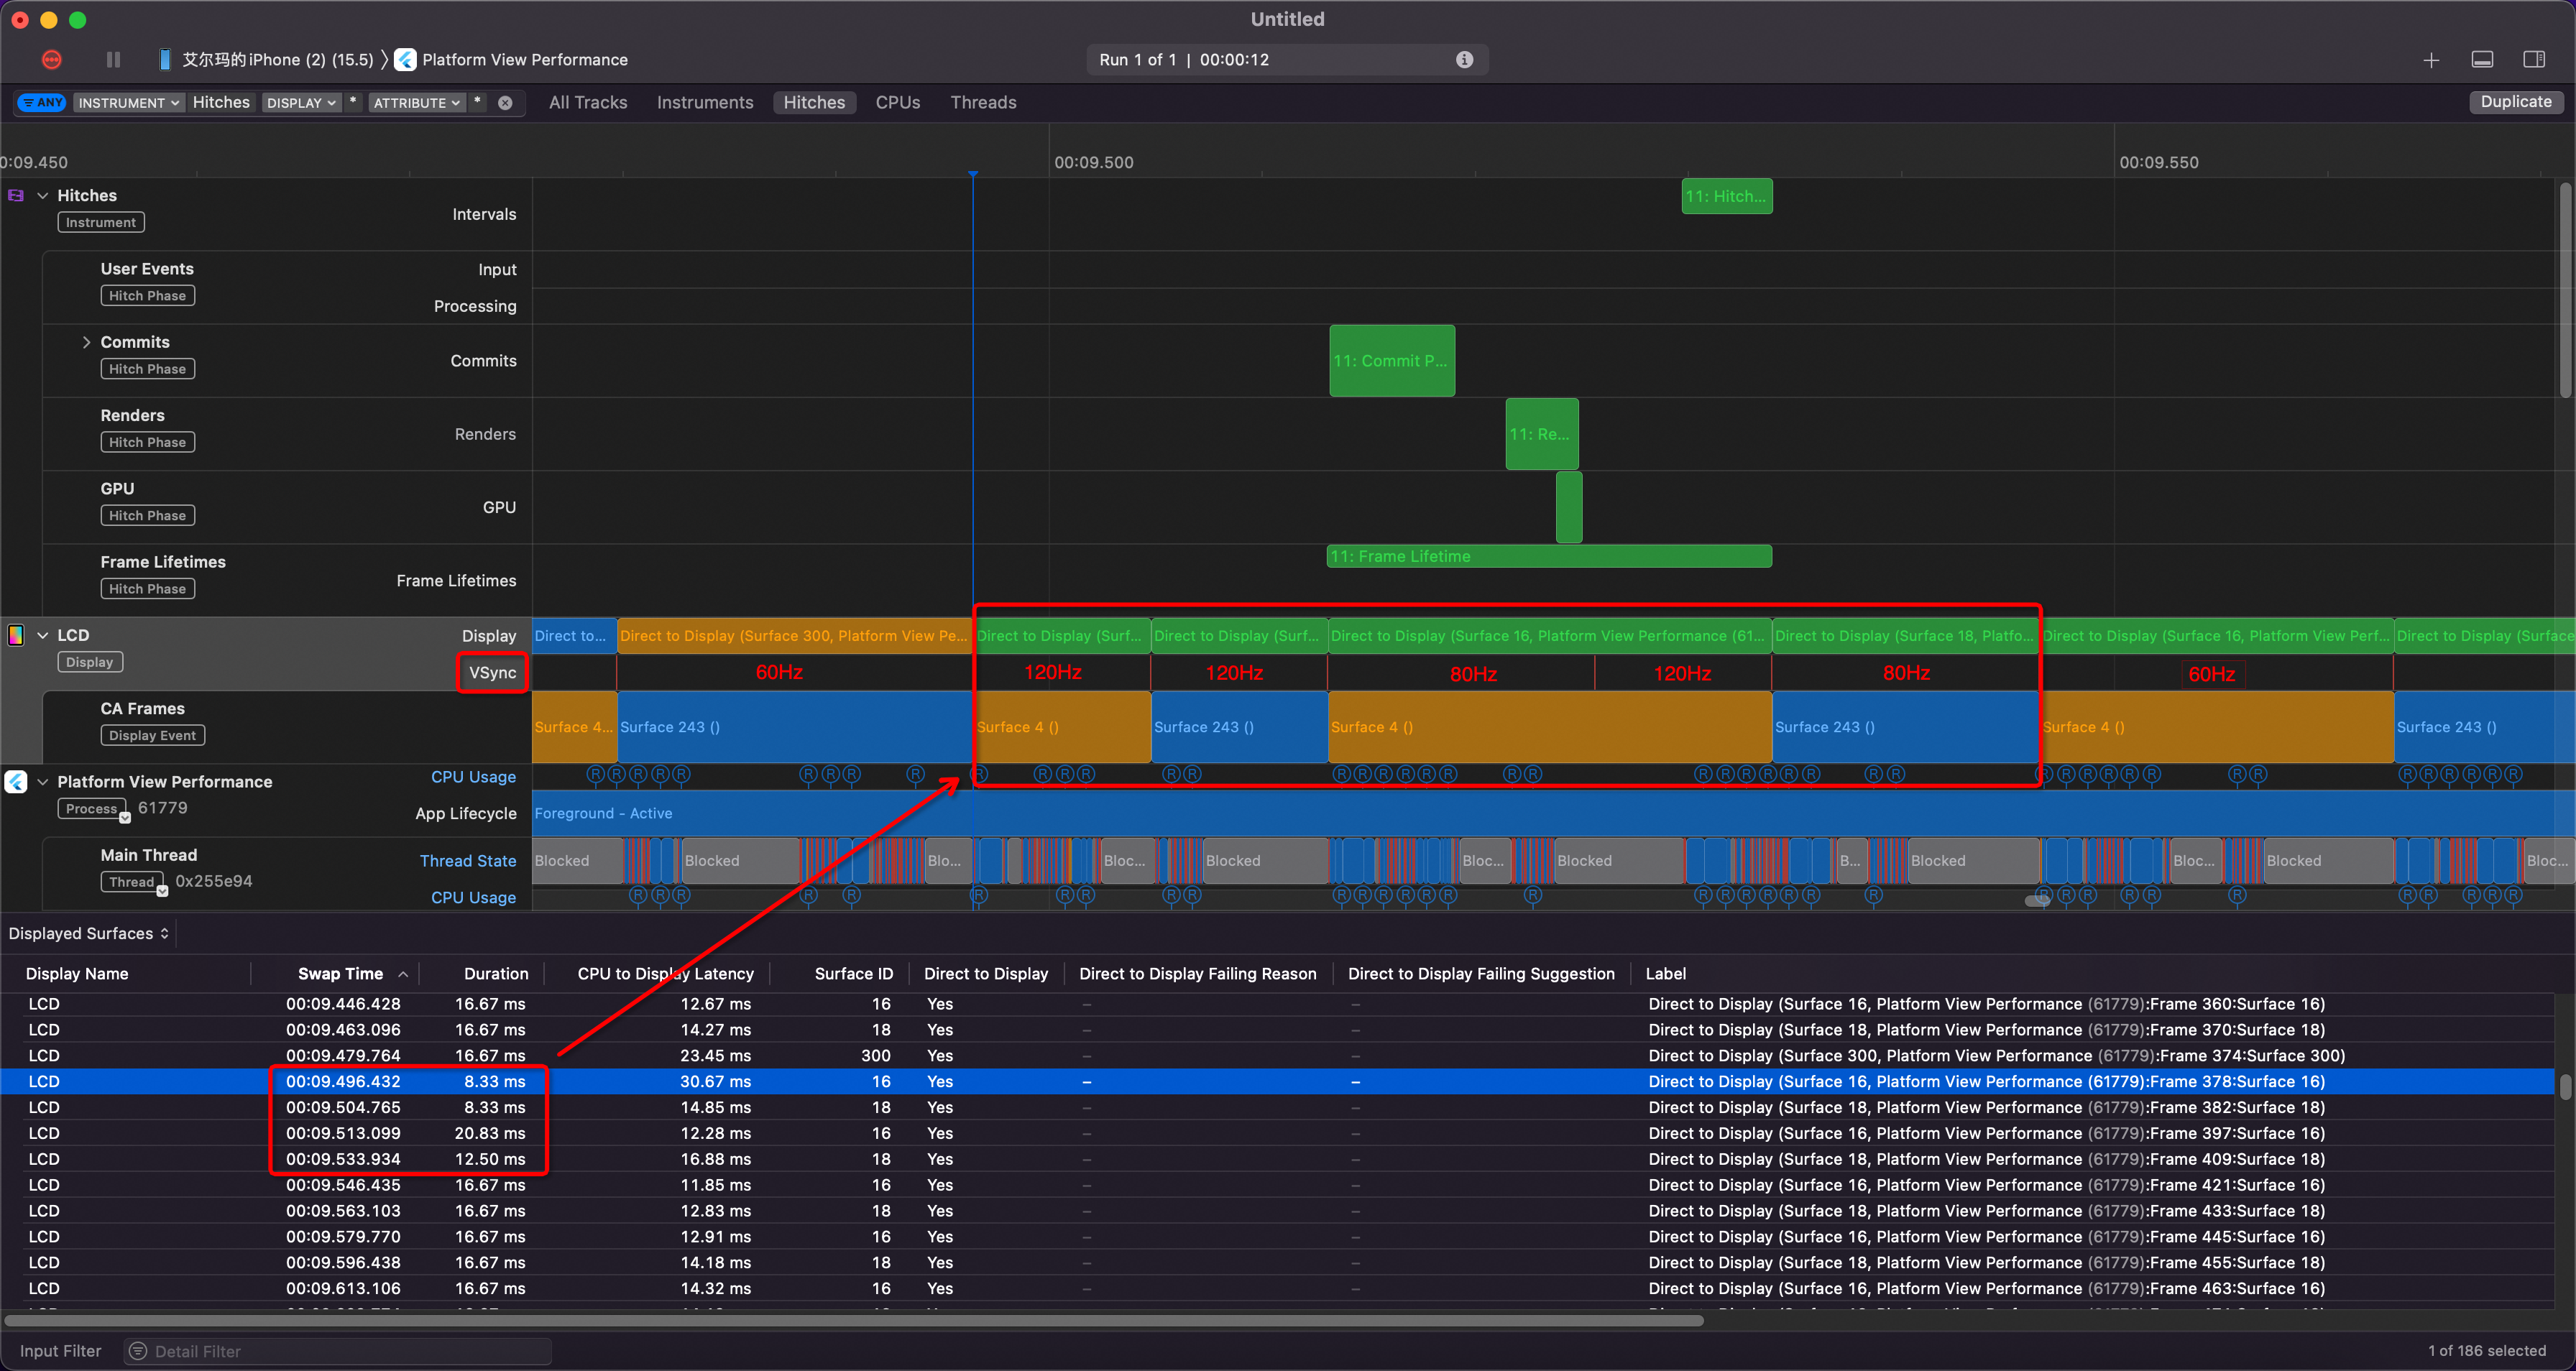Click the CPU Usage link under Platform View Performance
2576x1371 pixels.
(x=473, y=777)
